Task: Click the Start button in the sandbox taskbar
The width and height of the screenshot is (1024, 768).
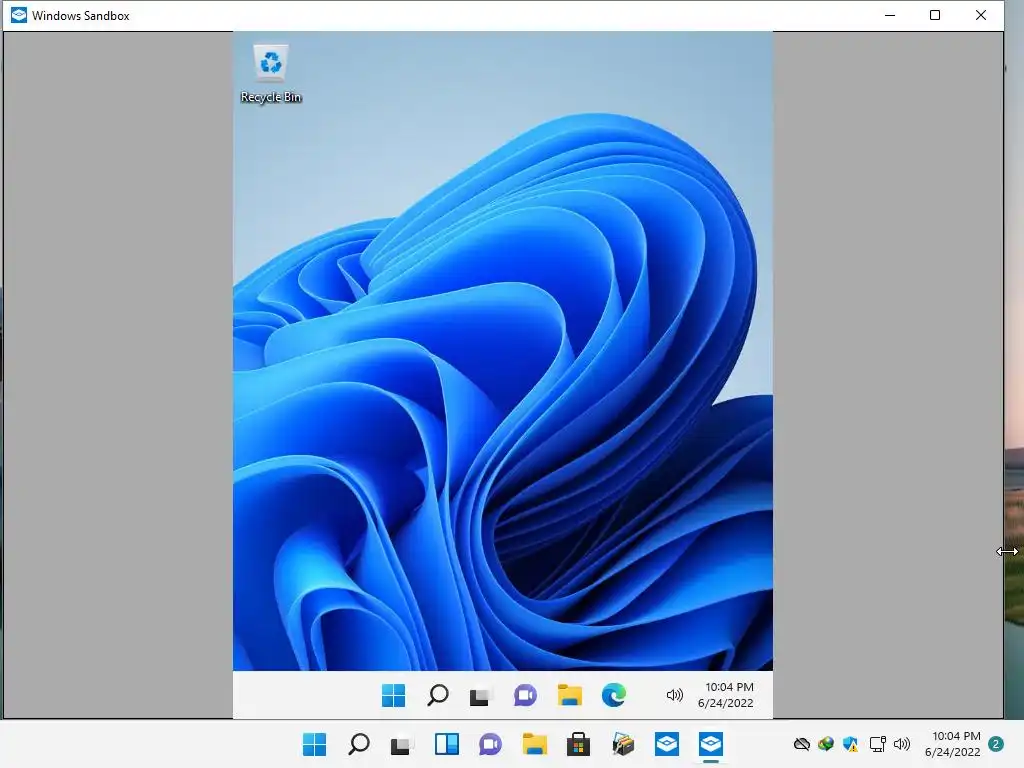Action: [x=393, y=696]
